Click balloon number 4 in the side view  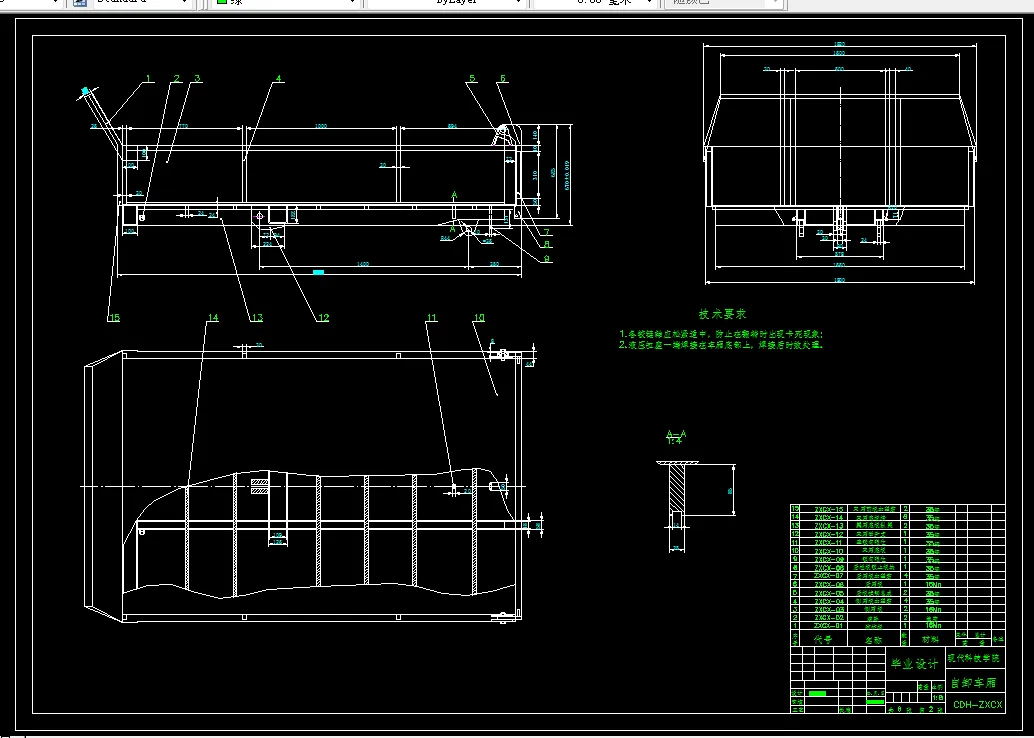tap(279, 78)
